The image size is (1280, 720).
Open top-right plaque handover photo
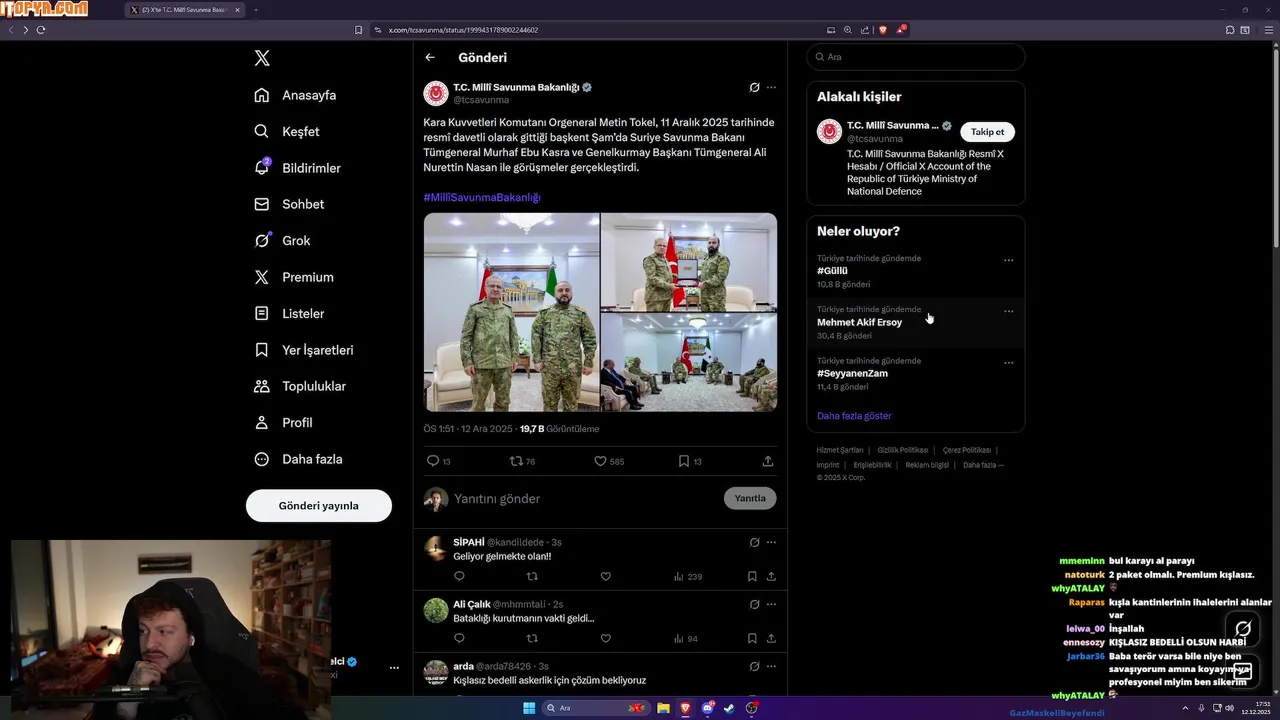[x=689, y=262]
